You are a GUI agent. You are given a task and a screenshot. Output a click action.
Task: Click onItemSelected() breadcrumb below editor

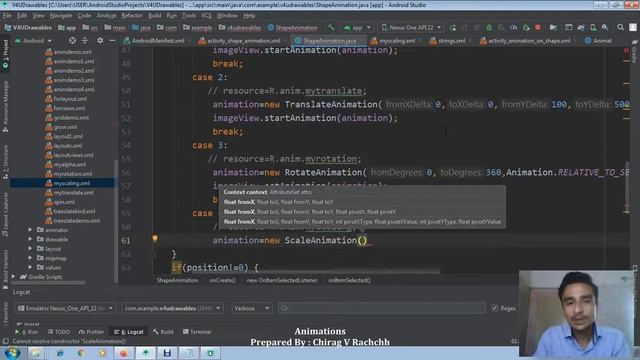point(349,280)
